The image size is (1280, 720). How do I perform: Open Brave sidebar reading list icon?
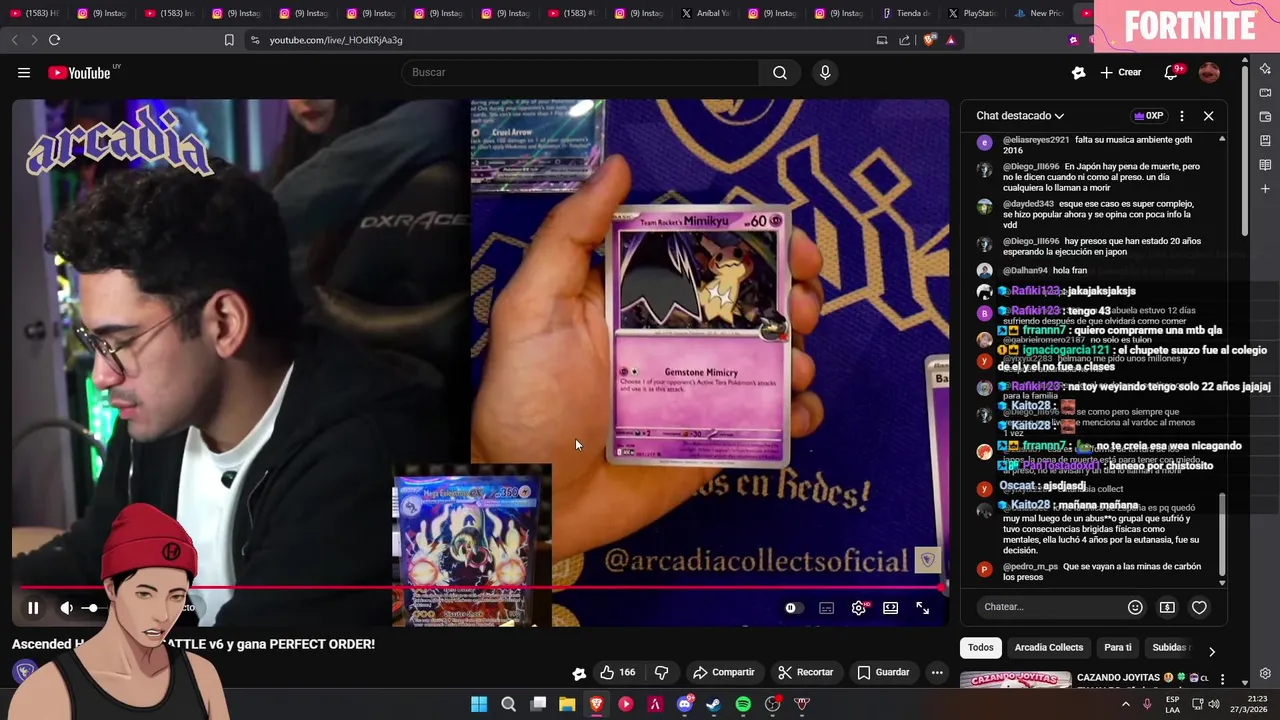tap(1265, 165)
